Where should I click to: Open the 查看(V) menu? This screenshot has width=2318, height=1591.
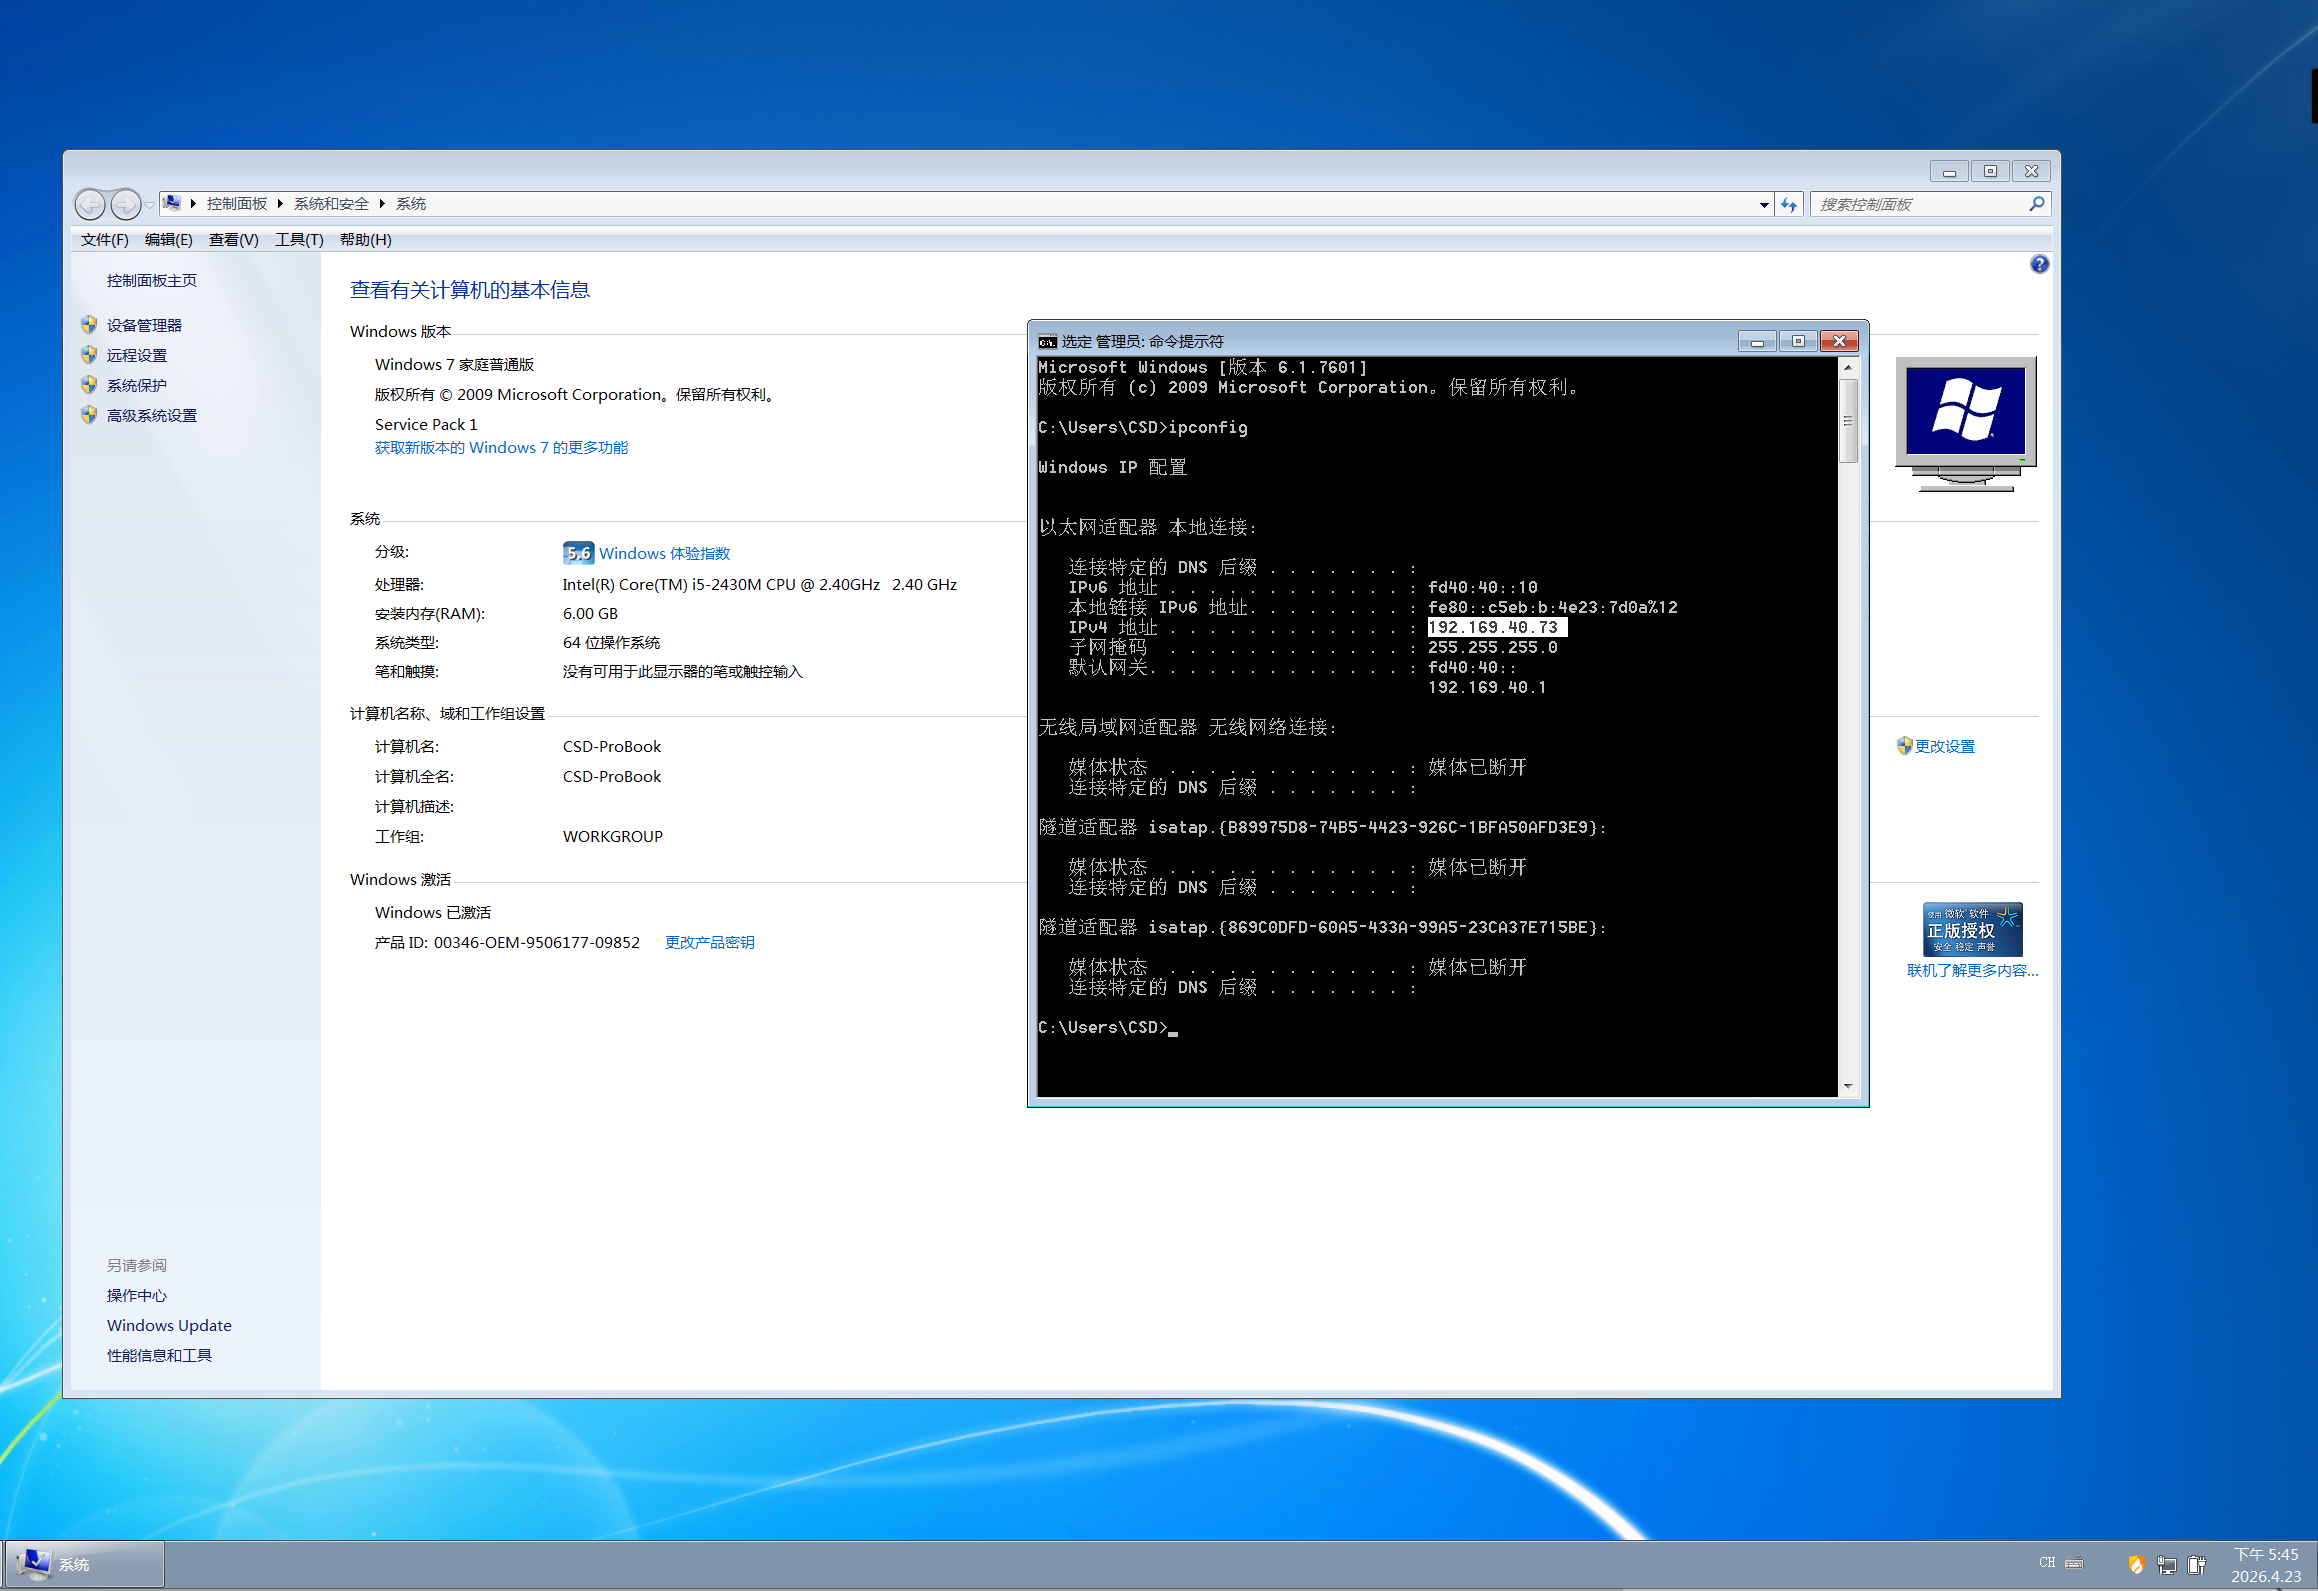[x=233, y=239]
